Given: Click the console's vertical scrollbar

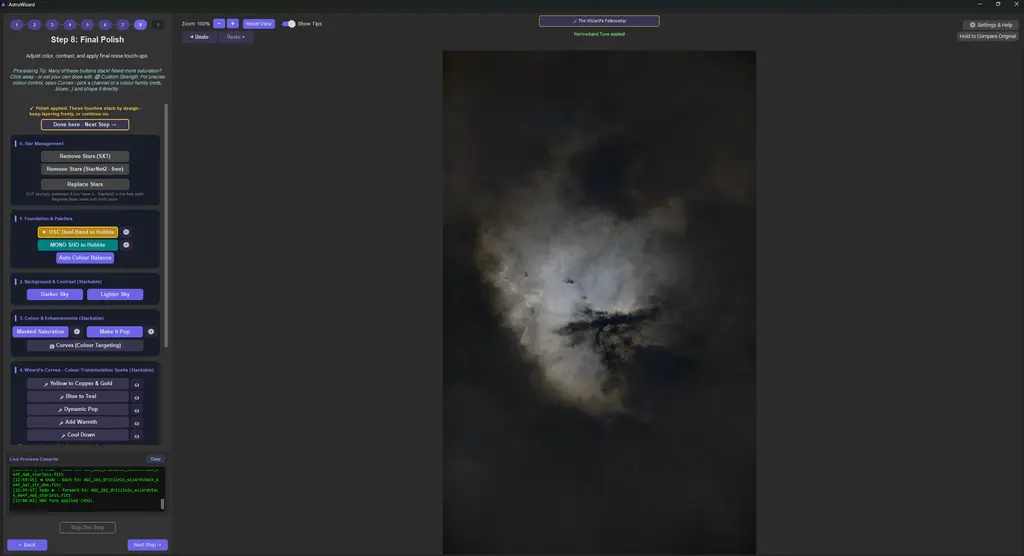Looking at the screenshot, I should [x=162, y=504].
